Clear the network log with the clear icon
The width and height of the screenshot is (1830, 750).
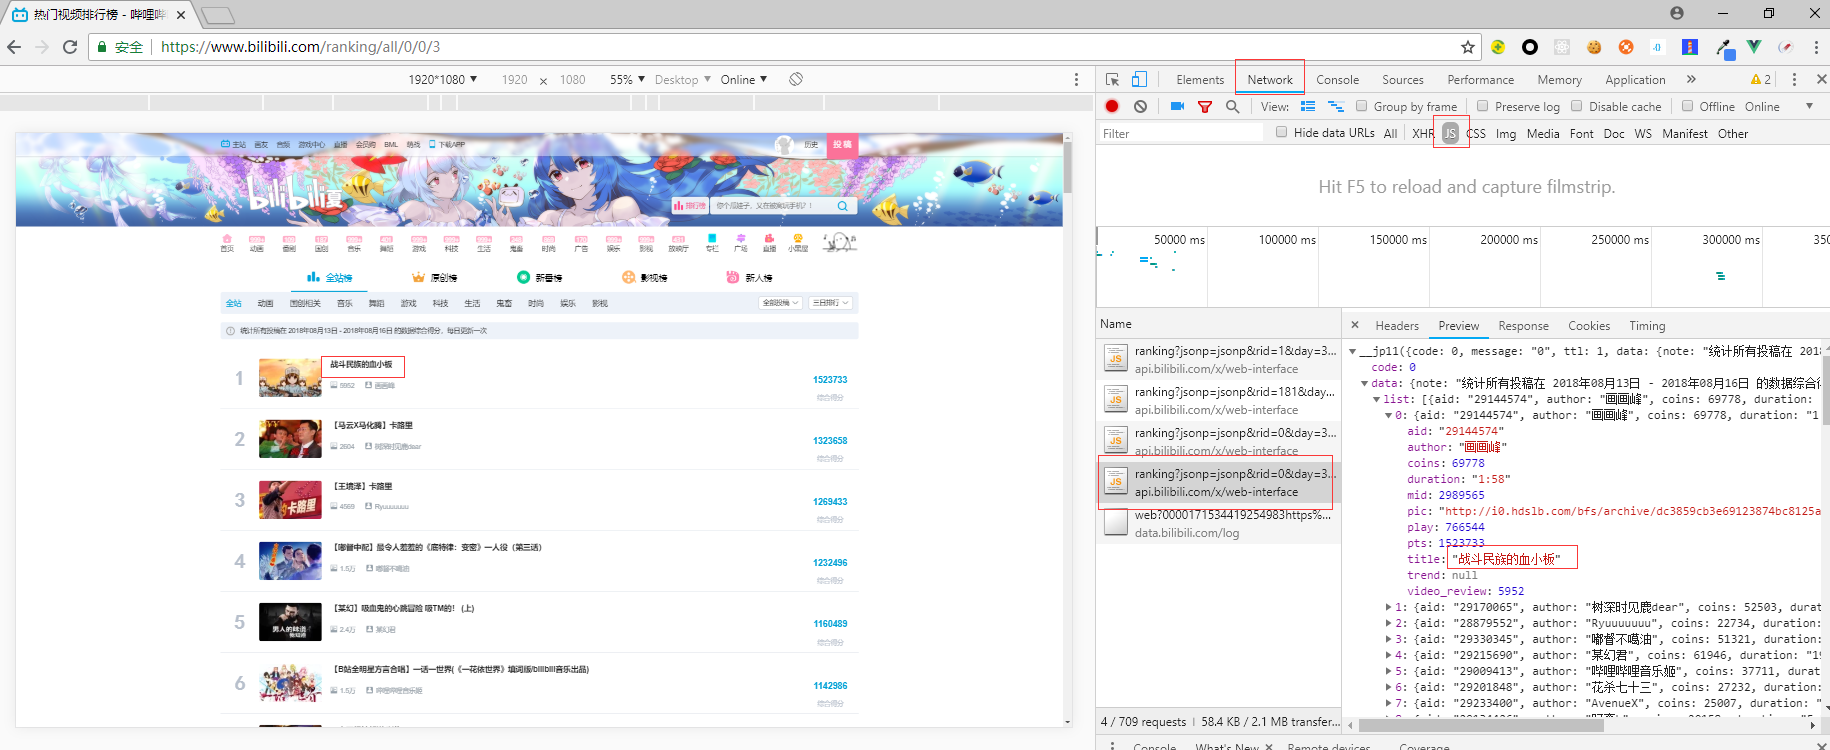[x=1140, y=106]
